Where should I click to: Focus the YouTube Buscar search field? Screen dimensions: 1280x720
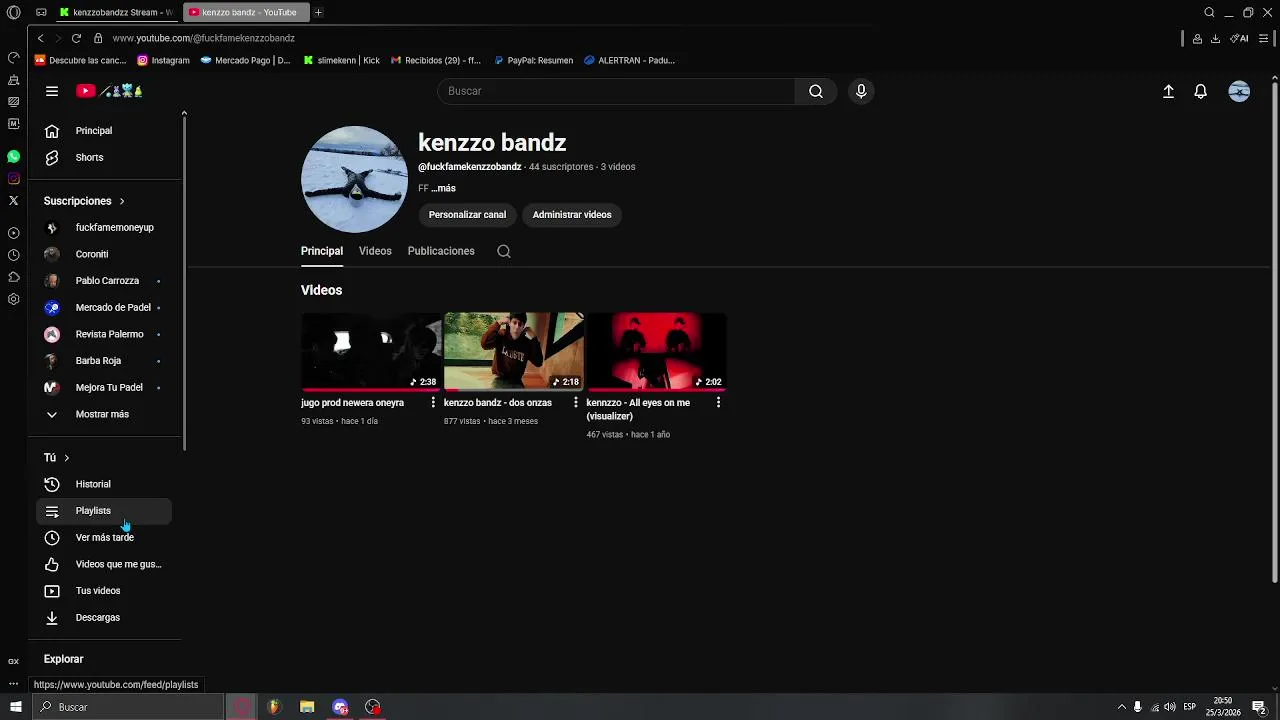616,91
